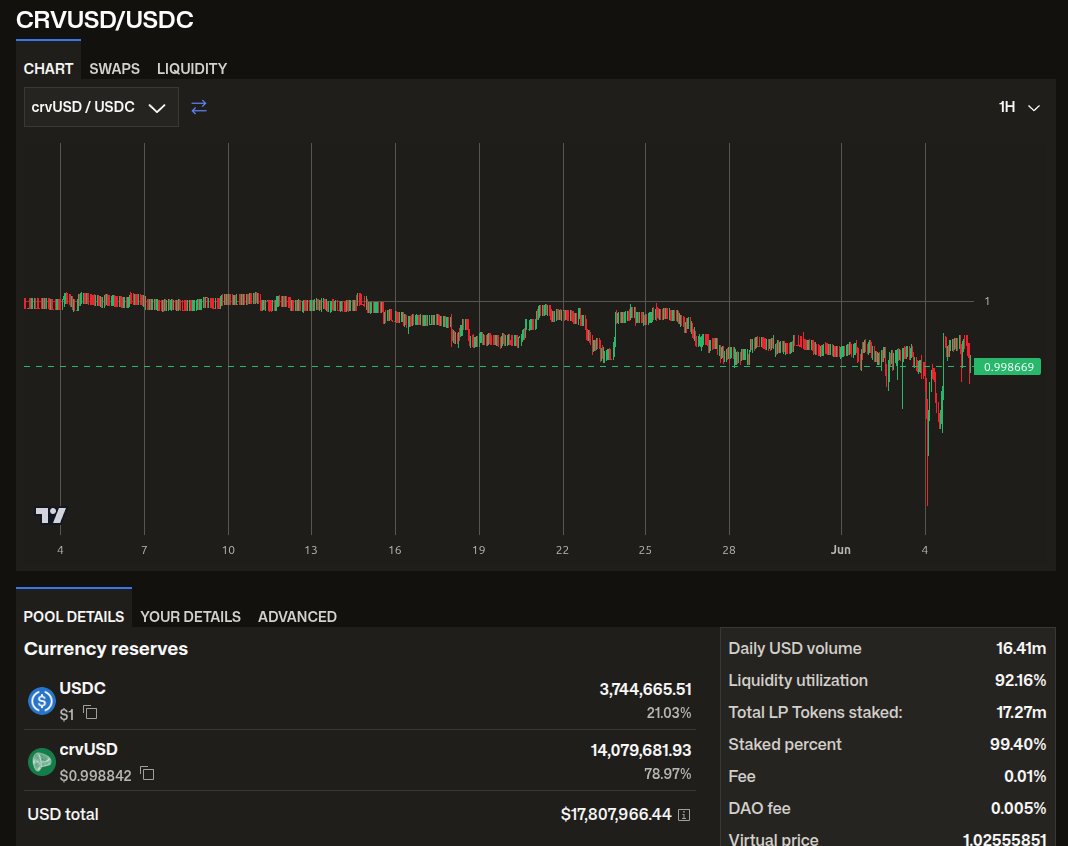Select the Currency reserves heading
1068x846 pixels.
[x=106, y=648]
